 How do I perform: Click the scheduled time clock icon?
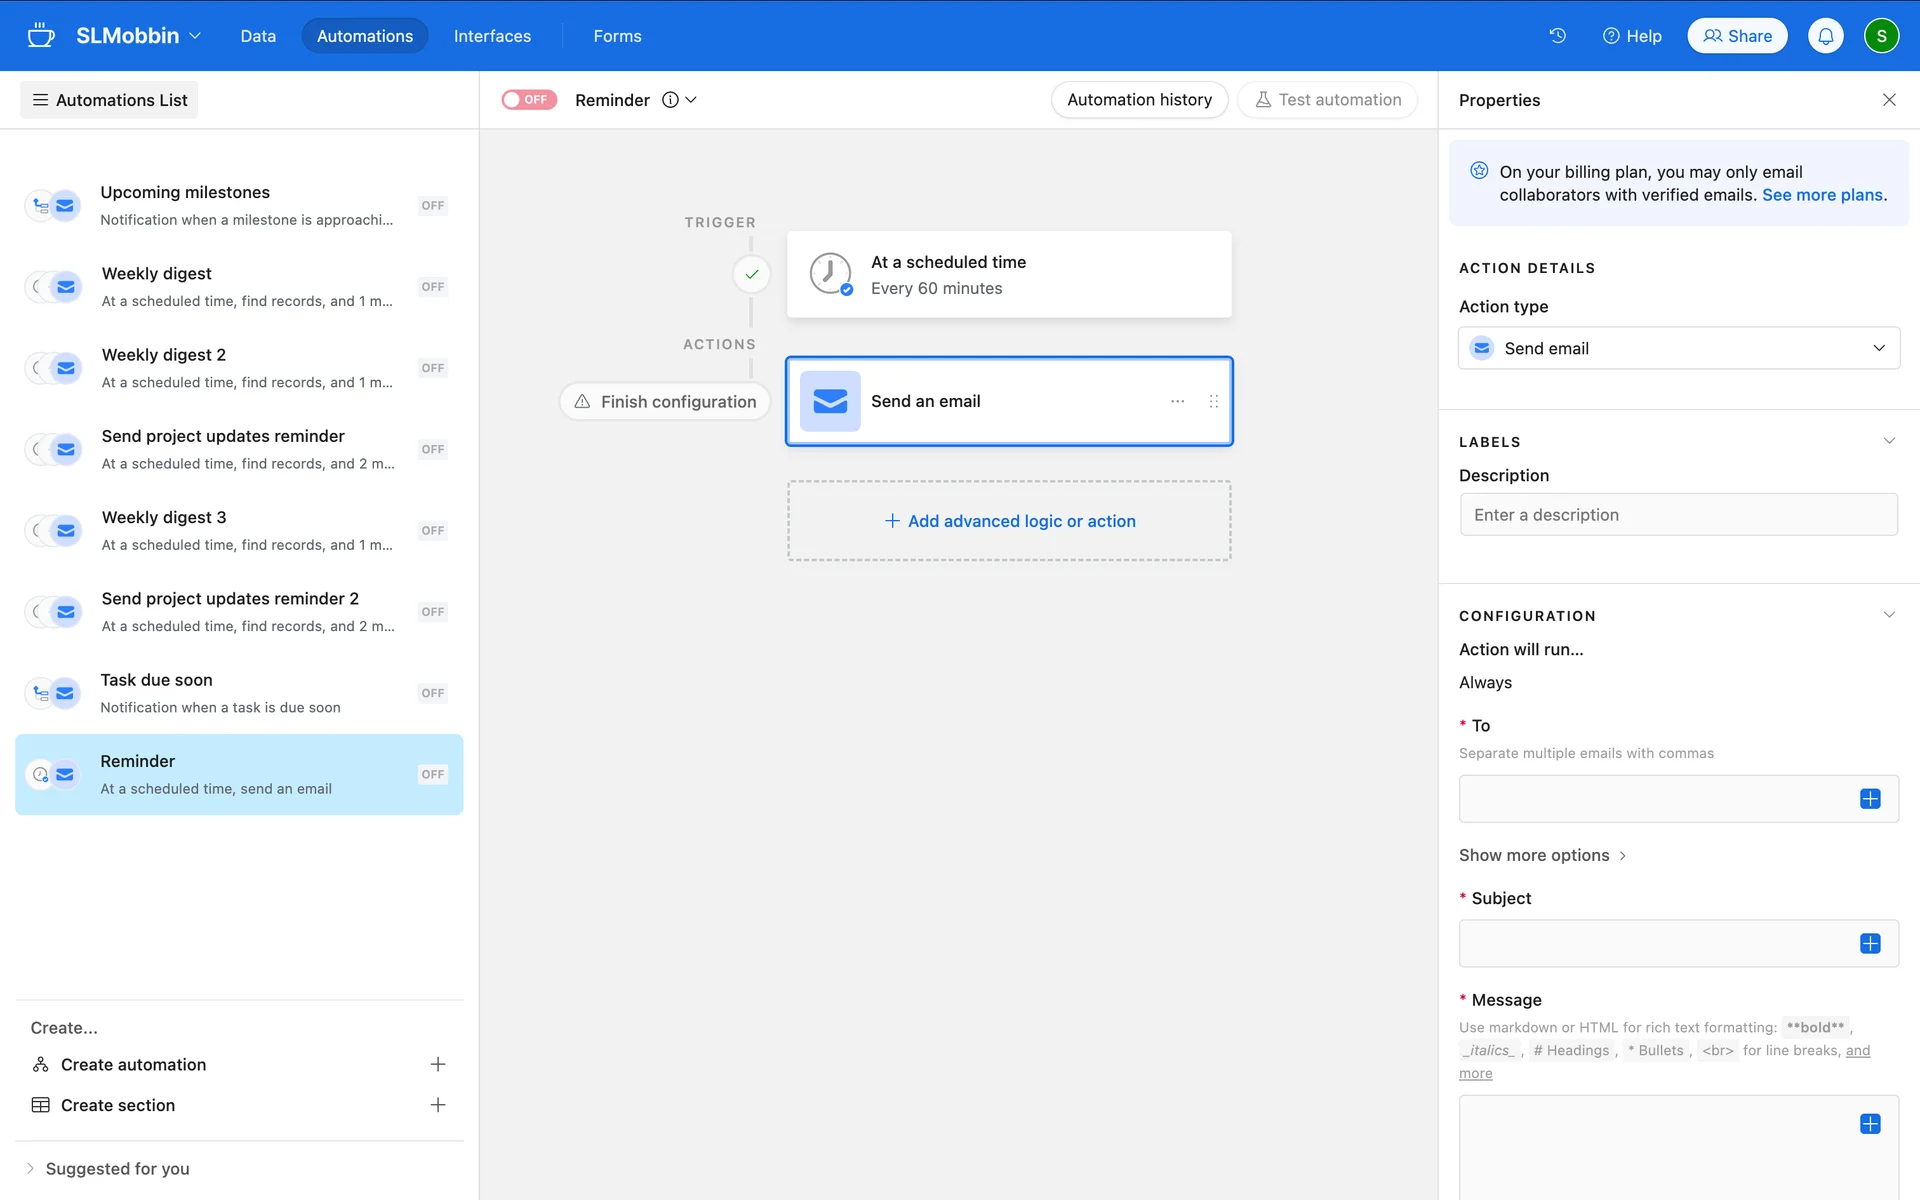click(x=830, y=274)
